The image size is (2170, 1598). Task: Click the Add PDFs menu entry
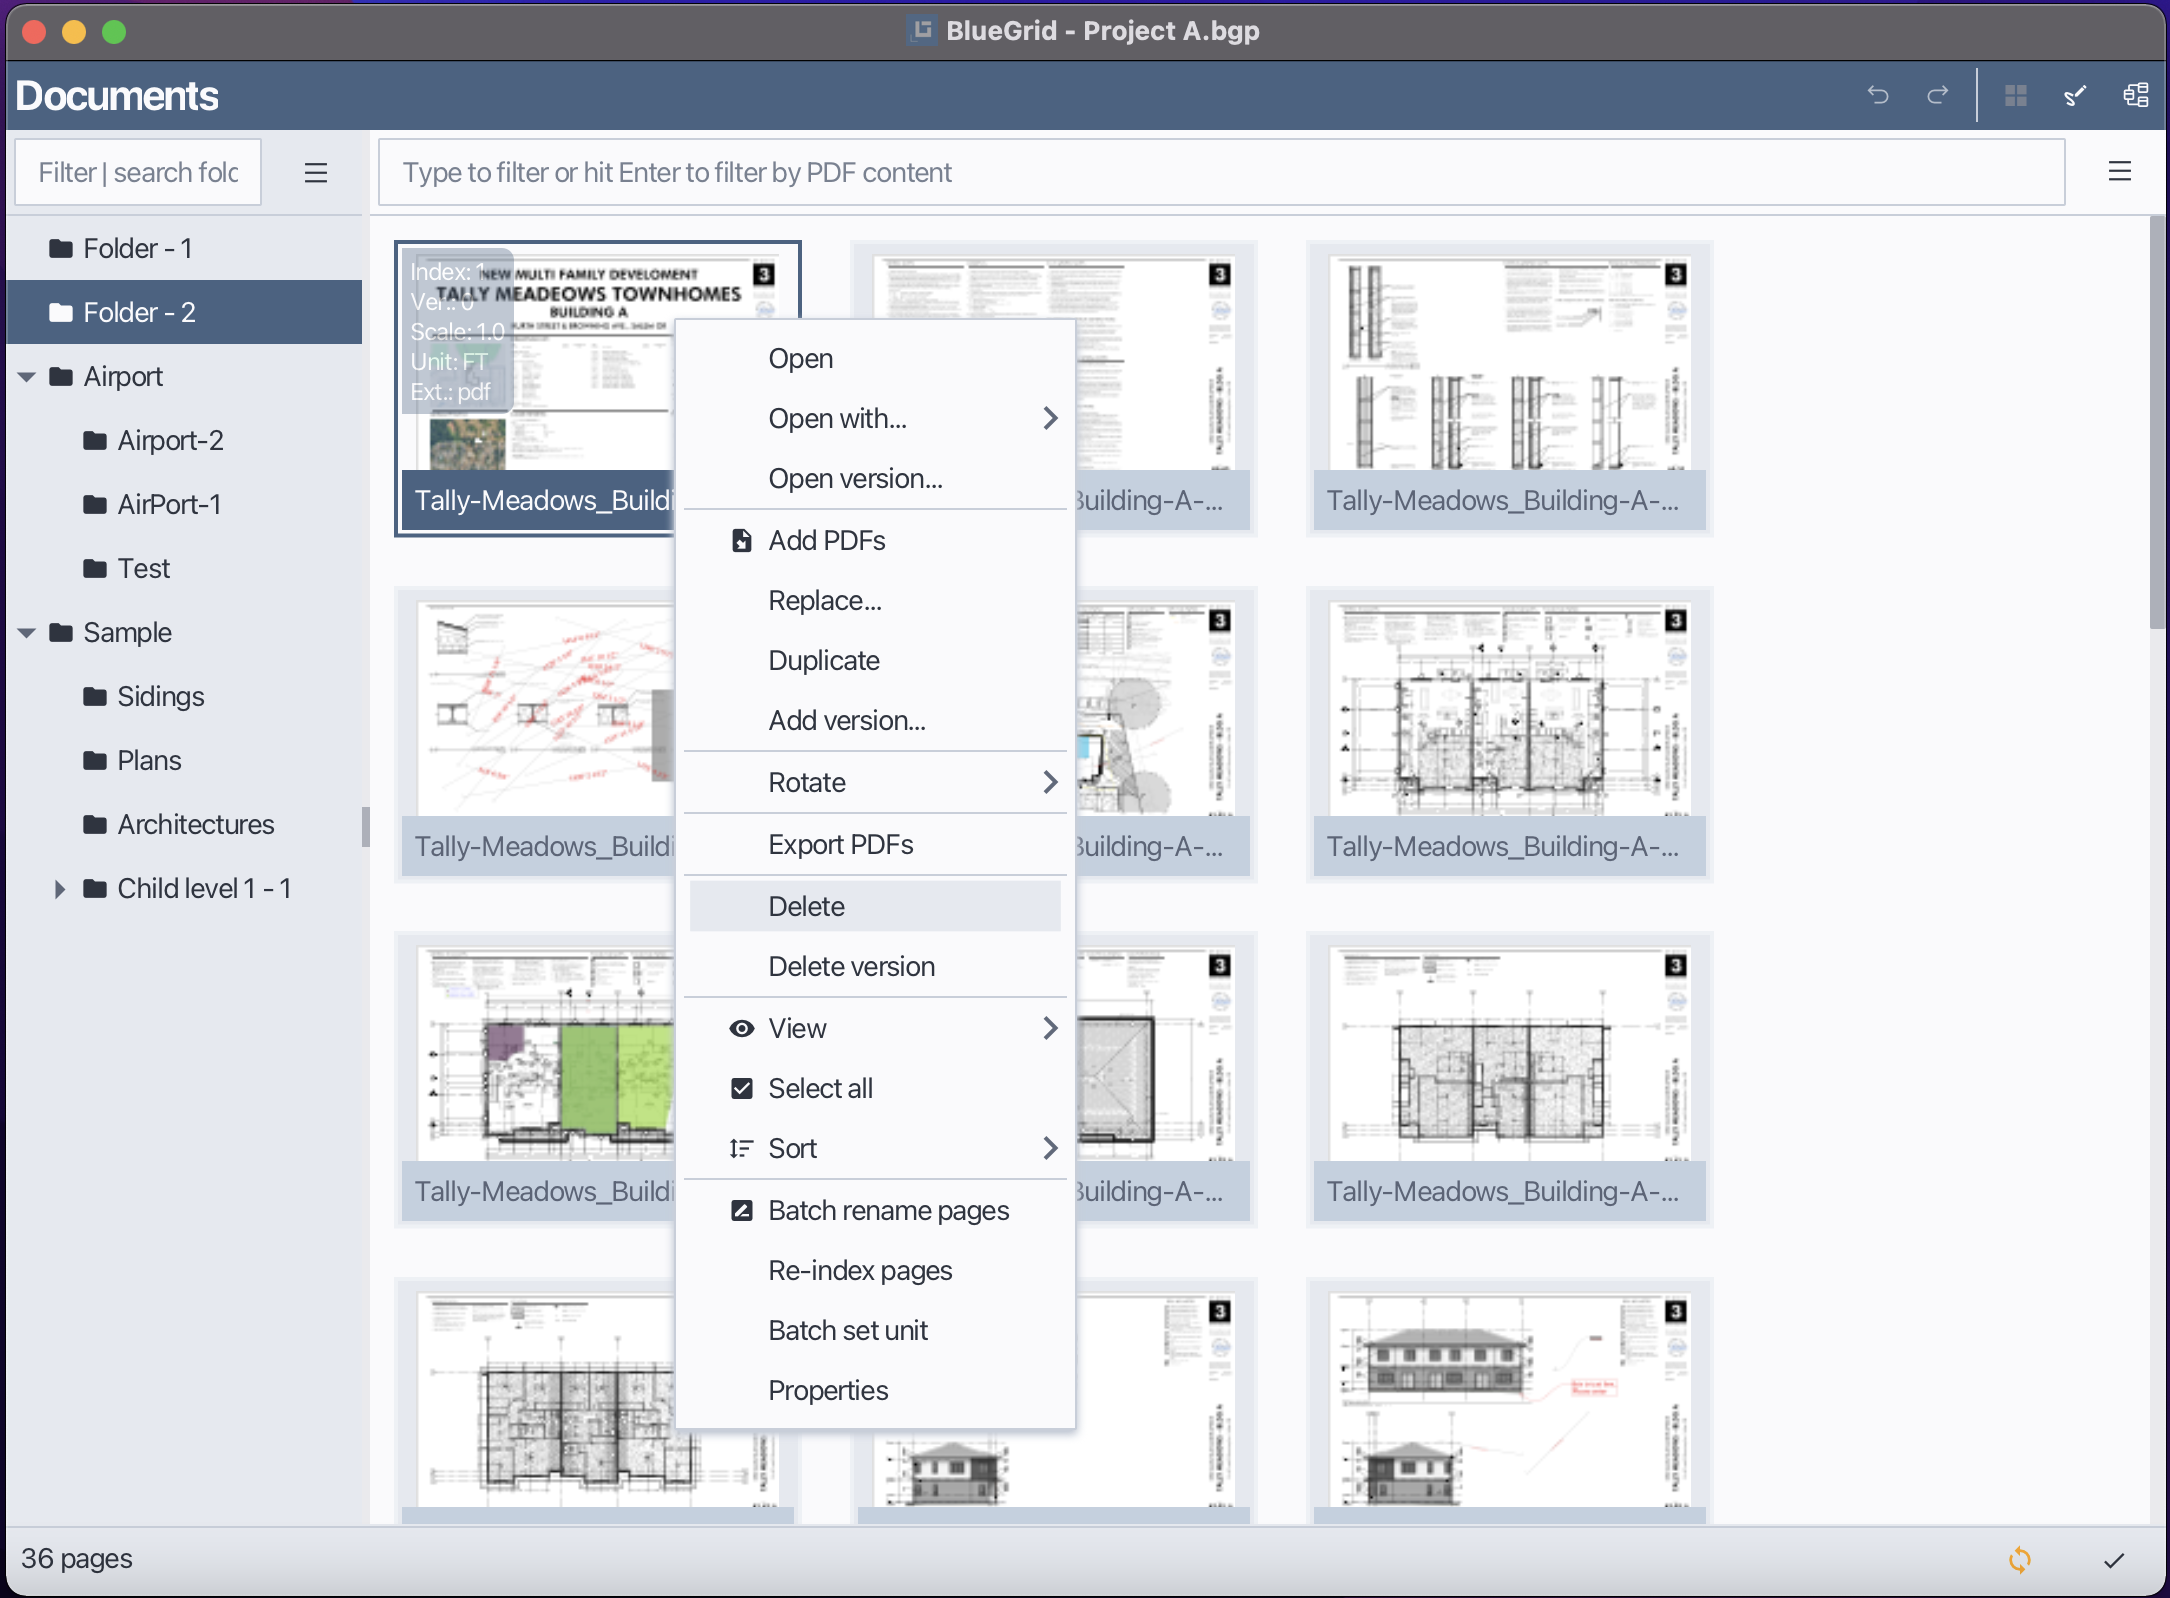click(x=826, y=541)
